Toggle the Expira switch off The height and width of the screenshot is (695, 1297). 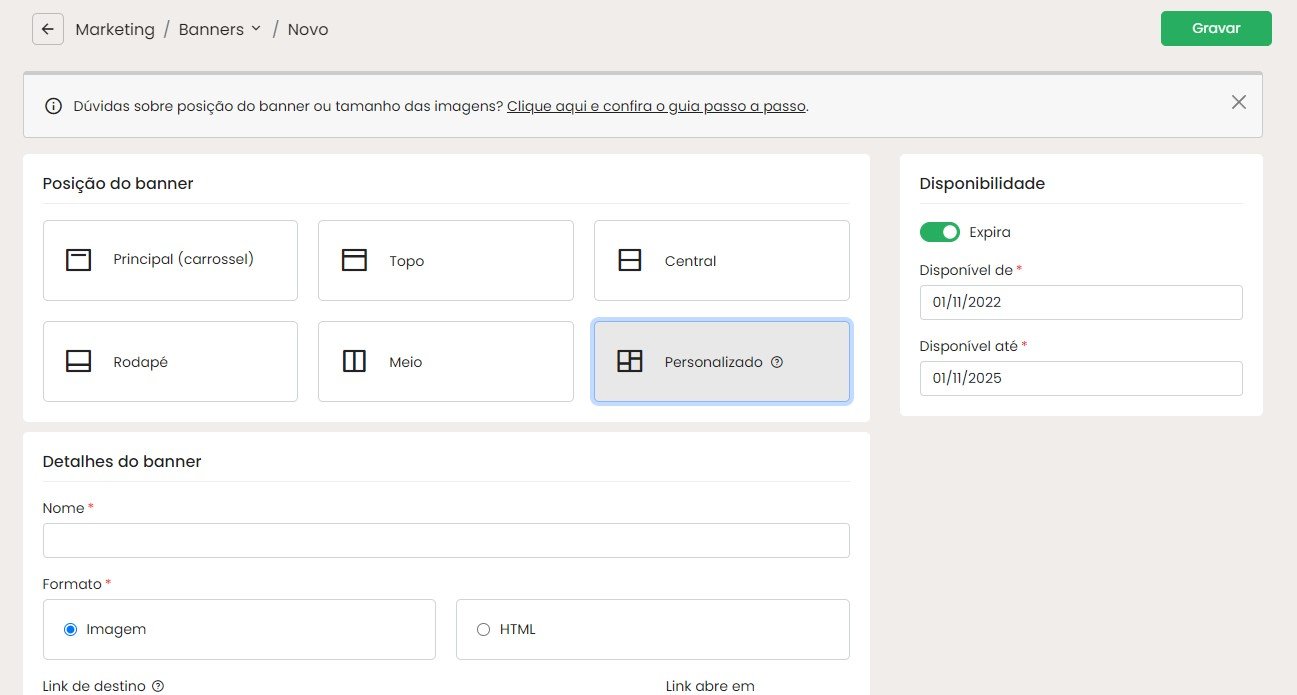point(939,232)
